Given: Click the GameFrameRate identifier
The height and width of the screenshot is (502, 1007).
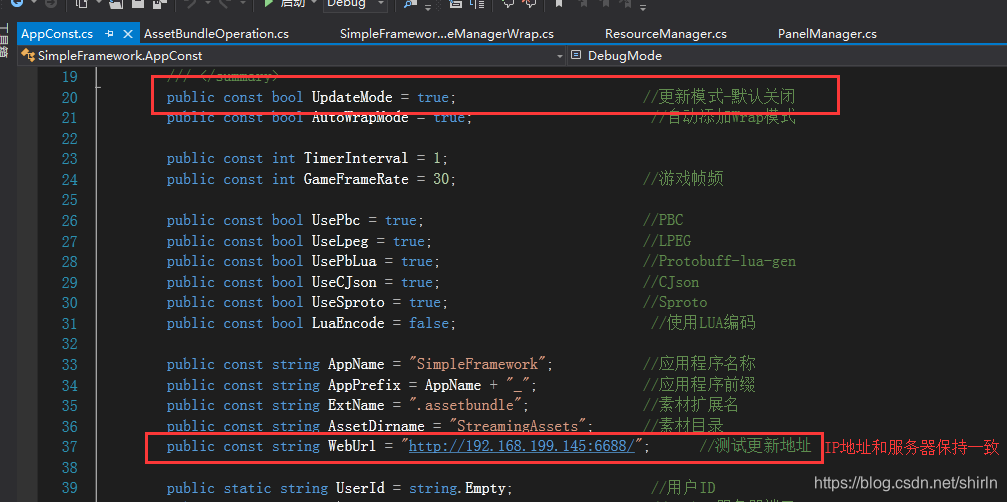Looking at the screenshot, I should (x=356, y=179).
